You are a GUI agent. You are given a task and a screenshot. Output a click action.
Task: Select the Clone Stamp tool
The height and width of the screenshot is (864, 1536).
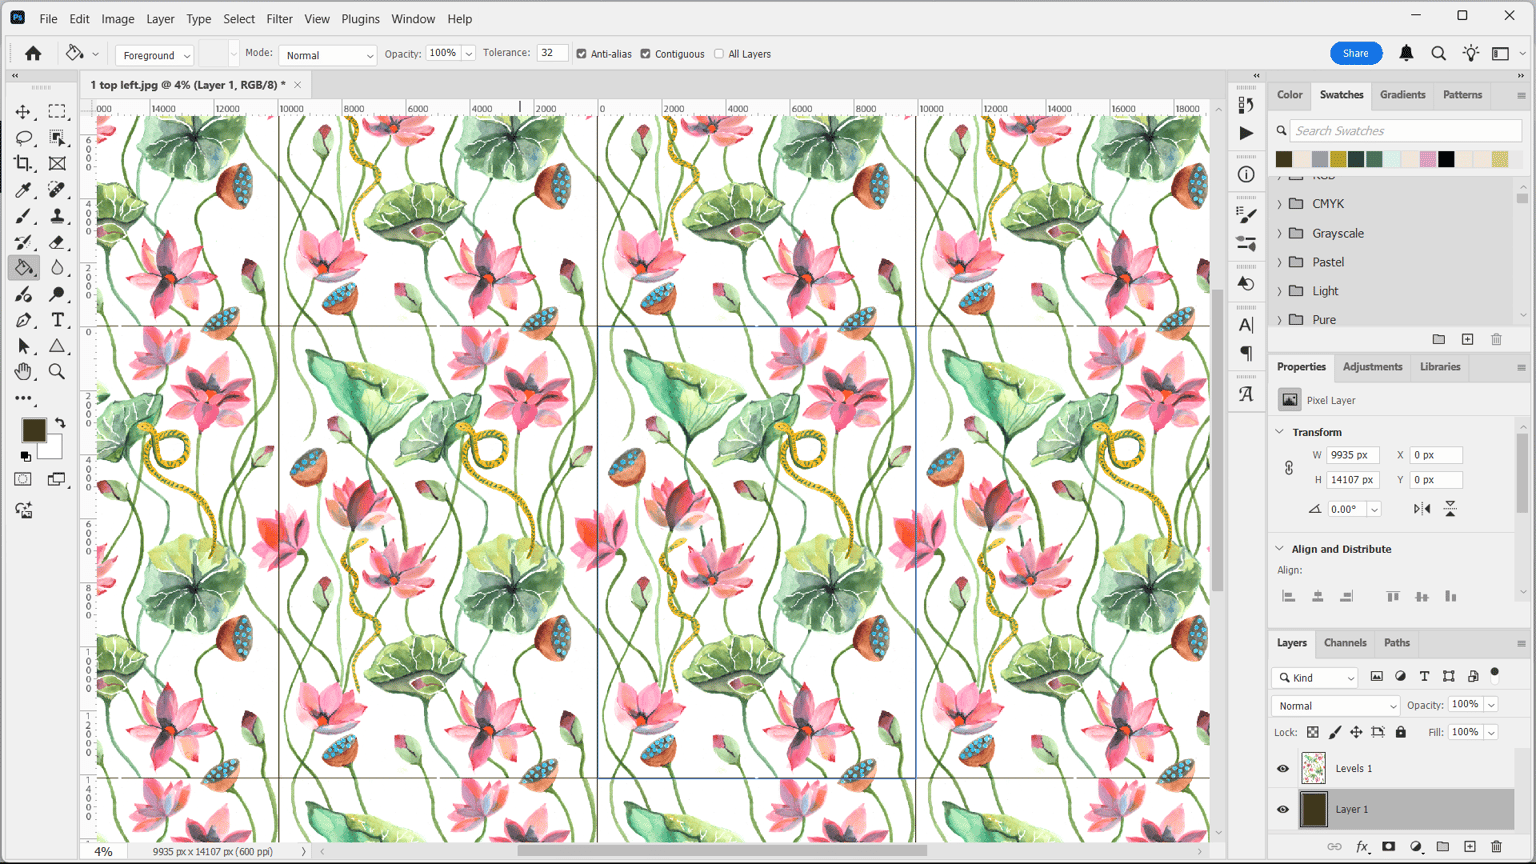coord(57,216)
